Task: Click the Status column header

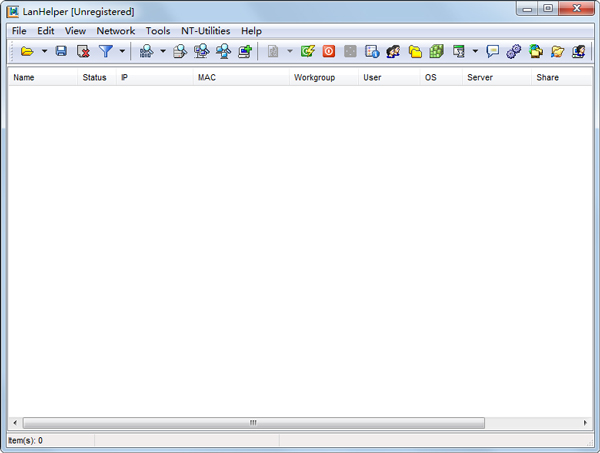Action: click(x=94, y=77)
